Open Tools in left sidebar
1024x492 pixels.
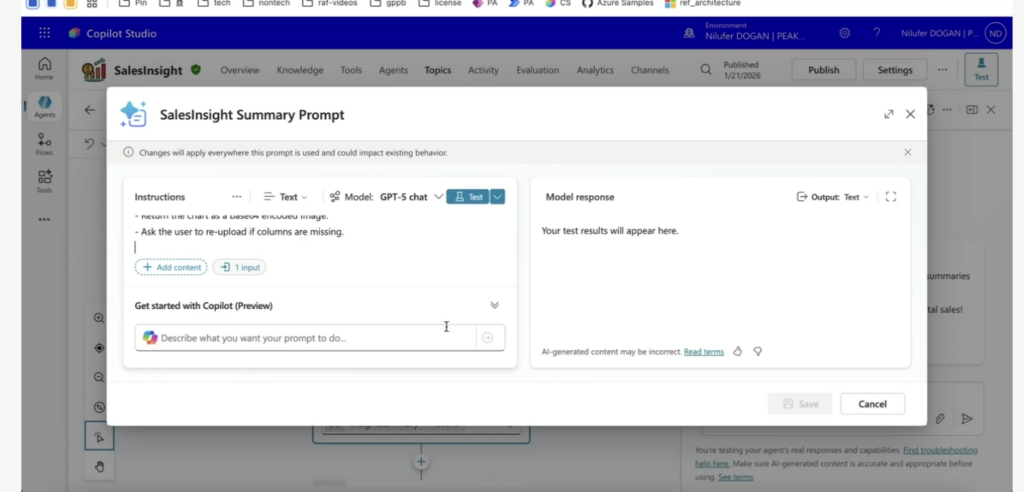[x=44, y=182]
